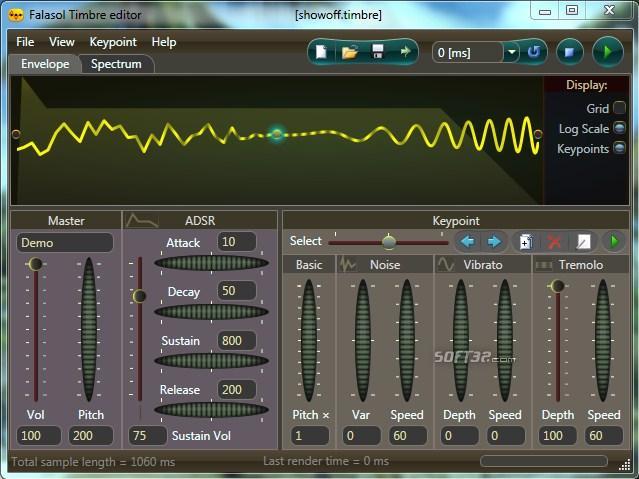The width and height of the screenshot is (639, 479).
Task: Open the Help menu
Action: click(164, 42)
